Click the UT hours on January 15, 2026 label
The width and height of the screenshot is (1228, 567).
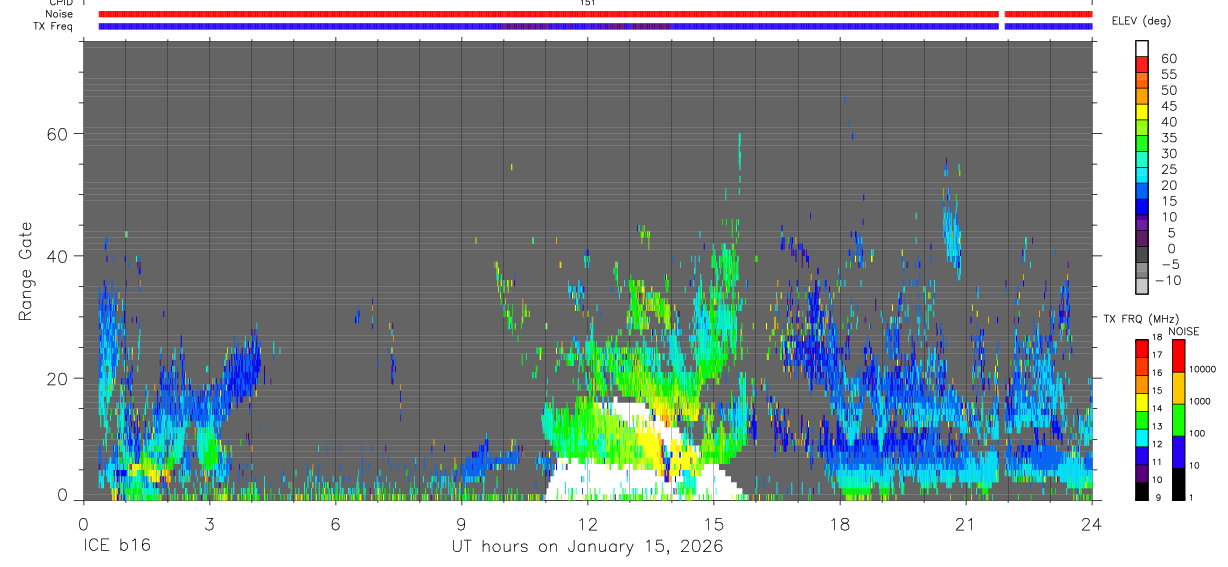point(587,547)
